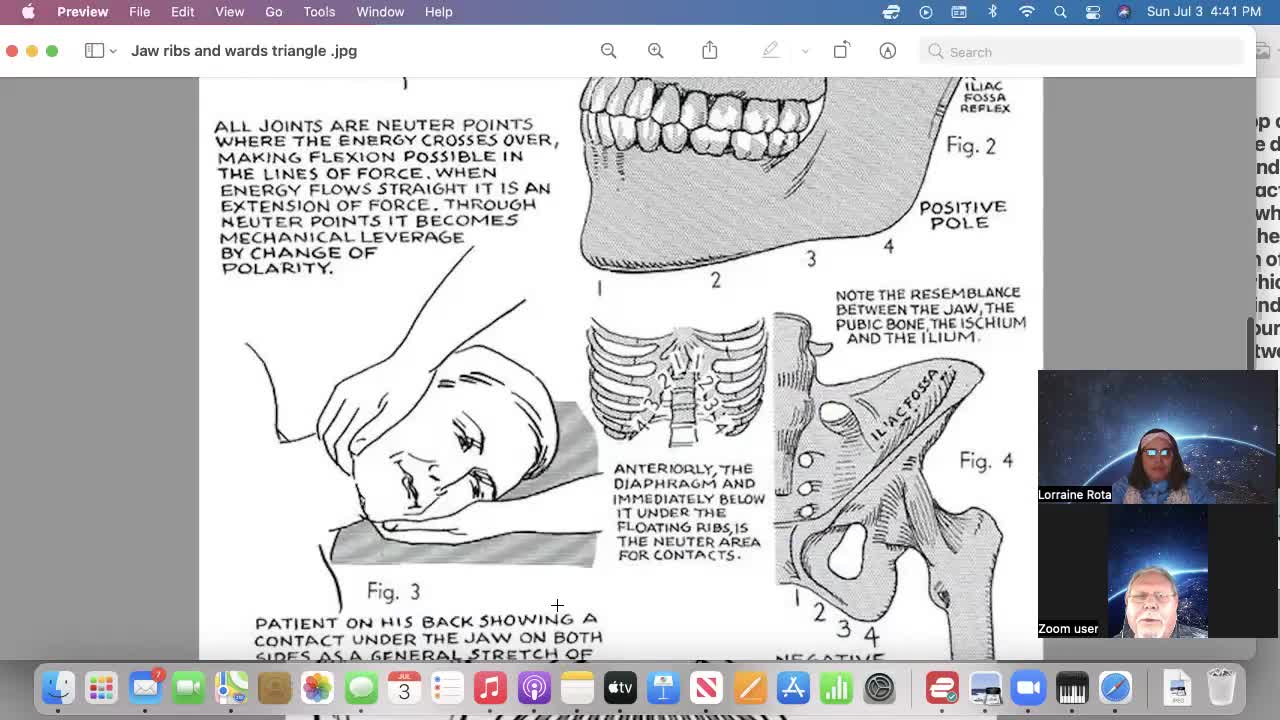Viewport: 1280px width, 720px height.
Task: Open Messages from the Dock
Action: pyautogui.click(x=361, y=687)
